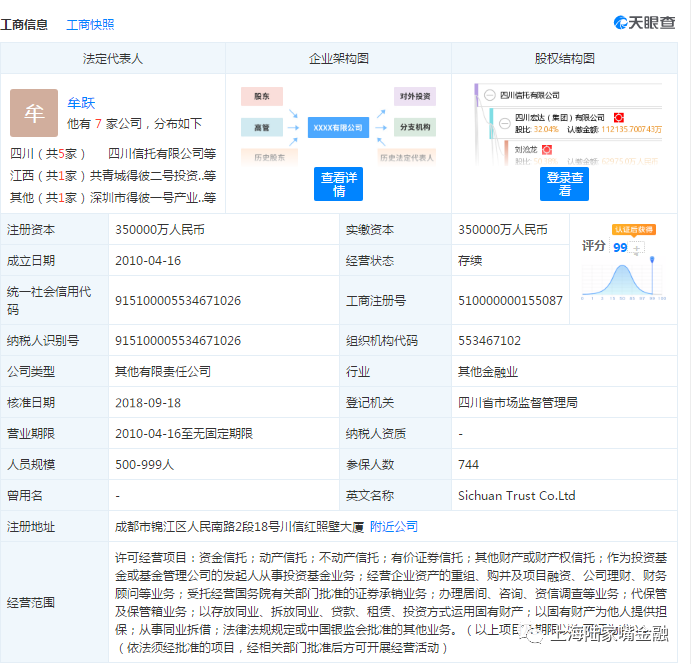This screenshot has width=691, height=664.
Task: Click 登录查看 button under equity structure
Action: point(564,184)
